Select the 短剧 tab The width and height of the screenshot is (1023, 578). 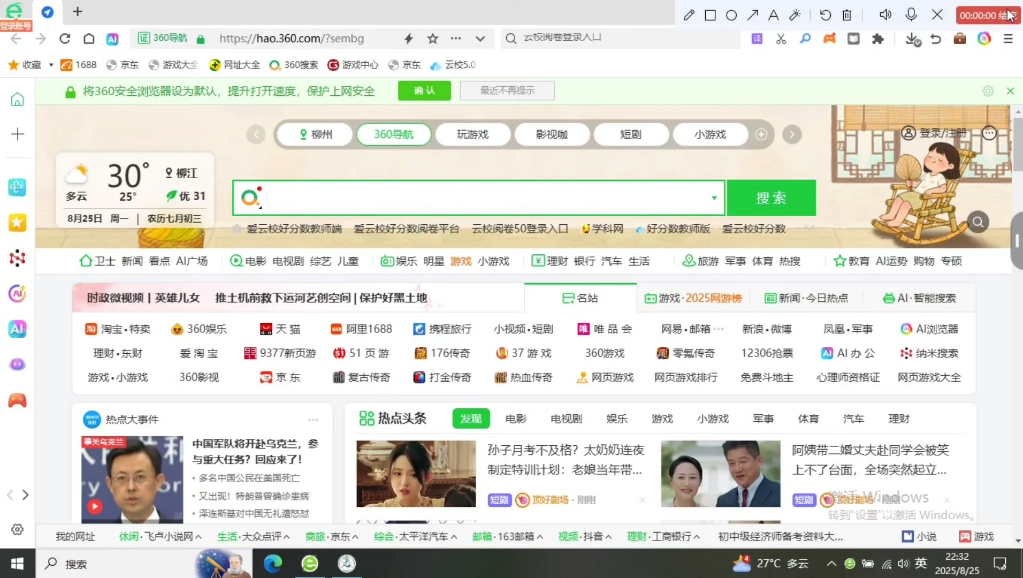[x=631, y=134]
